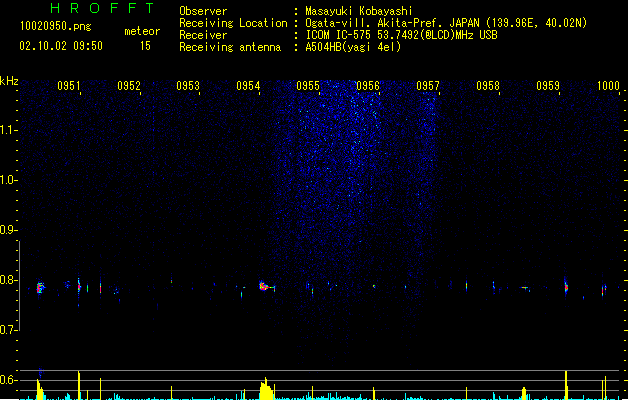Click the 0.8 kHz axis label

(7, 280)
